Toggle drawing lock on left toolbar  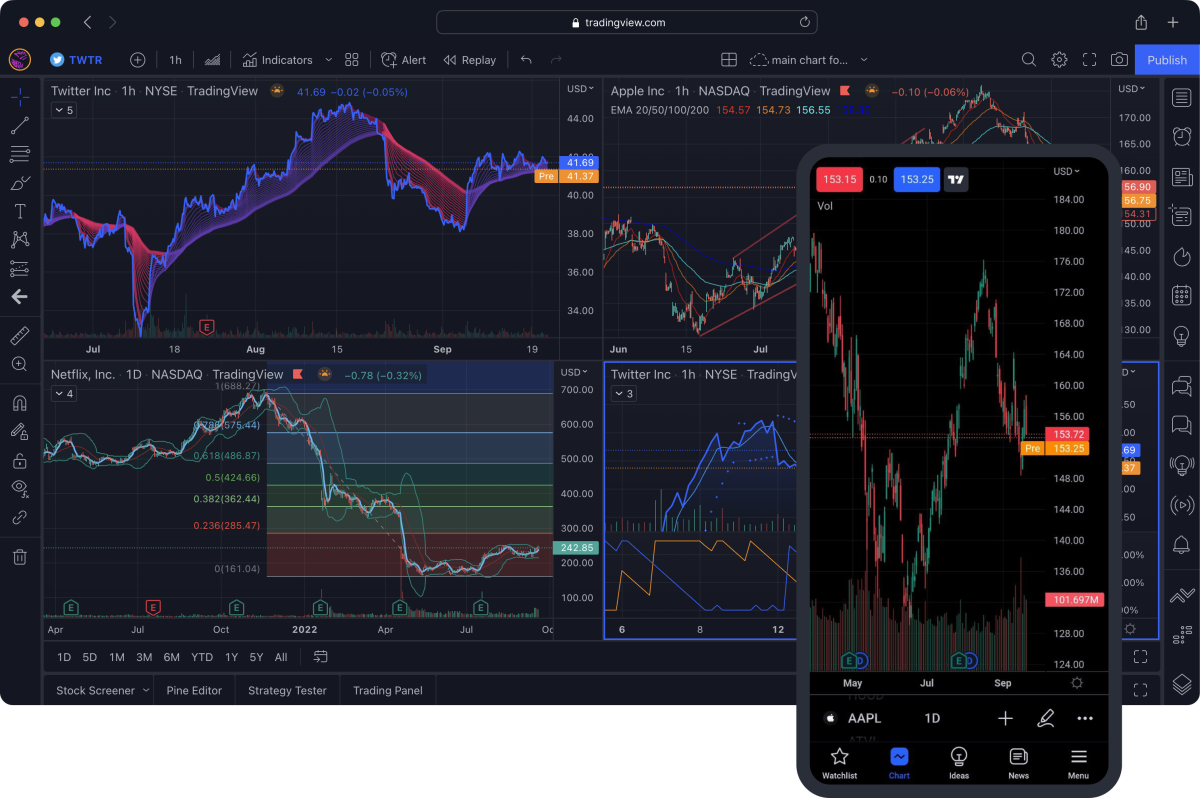point(20,459)
